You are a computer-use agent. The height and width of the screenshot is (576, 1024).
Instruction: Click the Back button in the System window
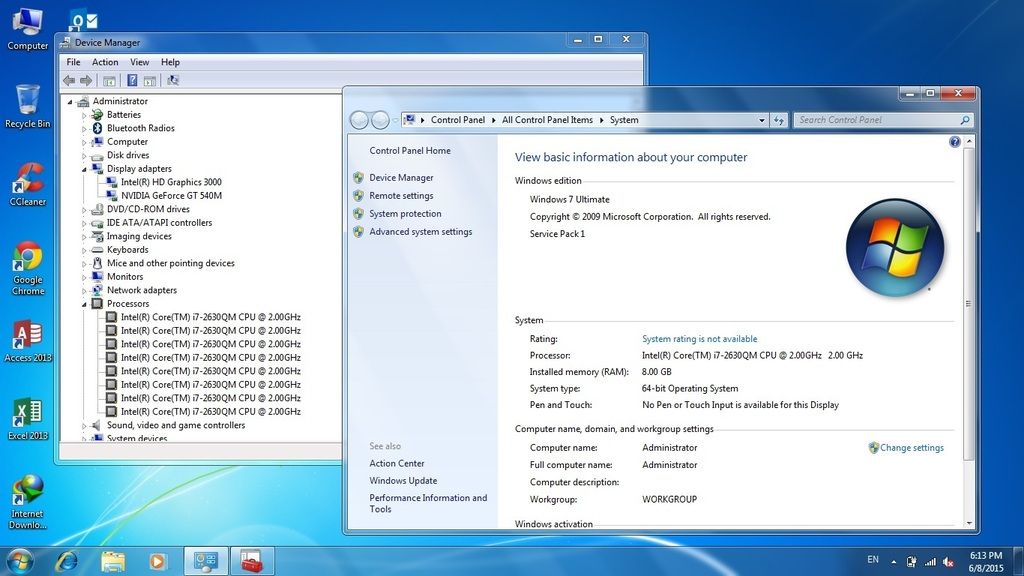359,120
